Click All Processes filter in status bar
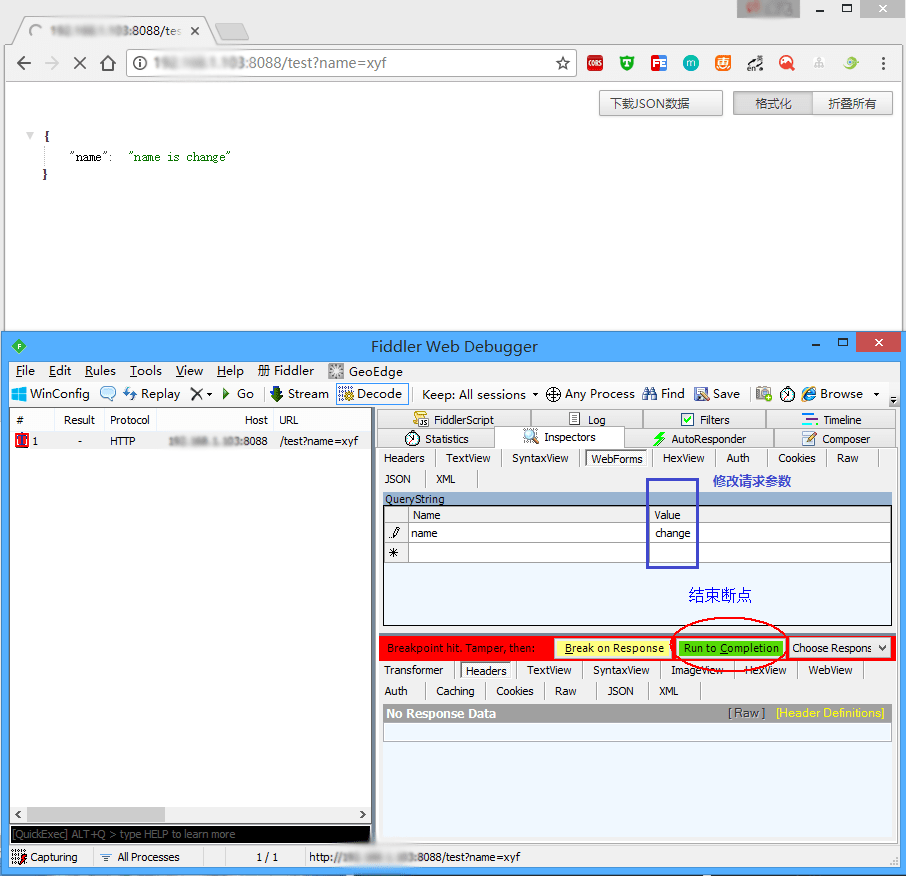Screen dimensions: 906x876 [x=140, y=857]
